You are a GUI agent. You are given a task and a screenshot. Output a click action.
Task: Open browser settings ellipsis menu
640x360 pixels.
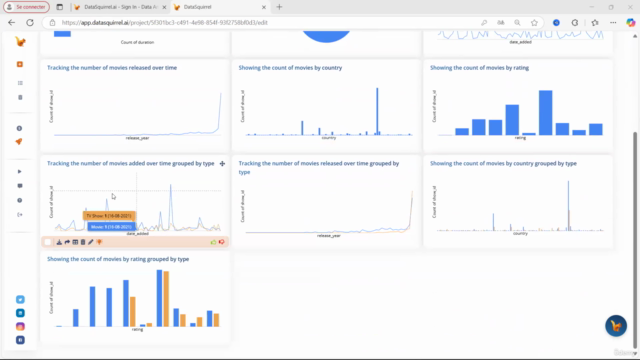point(613,23)
